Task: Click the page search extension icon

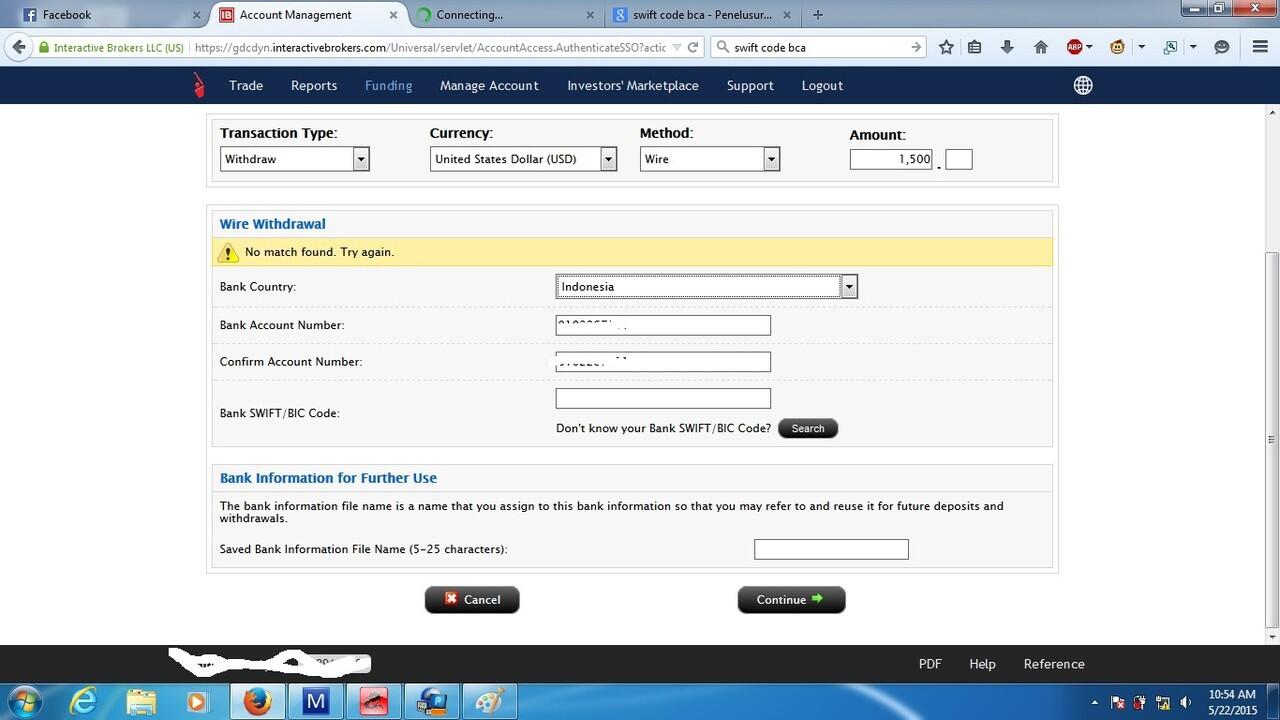Action: [x=1171, y=47]
